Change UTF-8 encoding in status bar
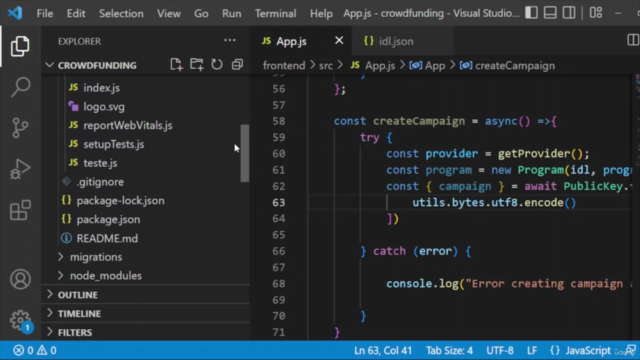This screenshot has height=360, width=640. [x=500, y=350]
